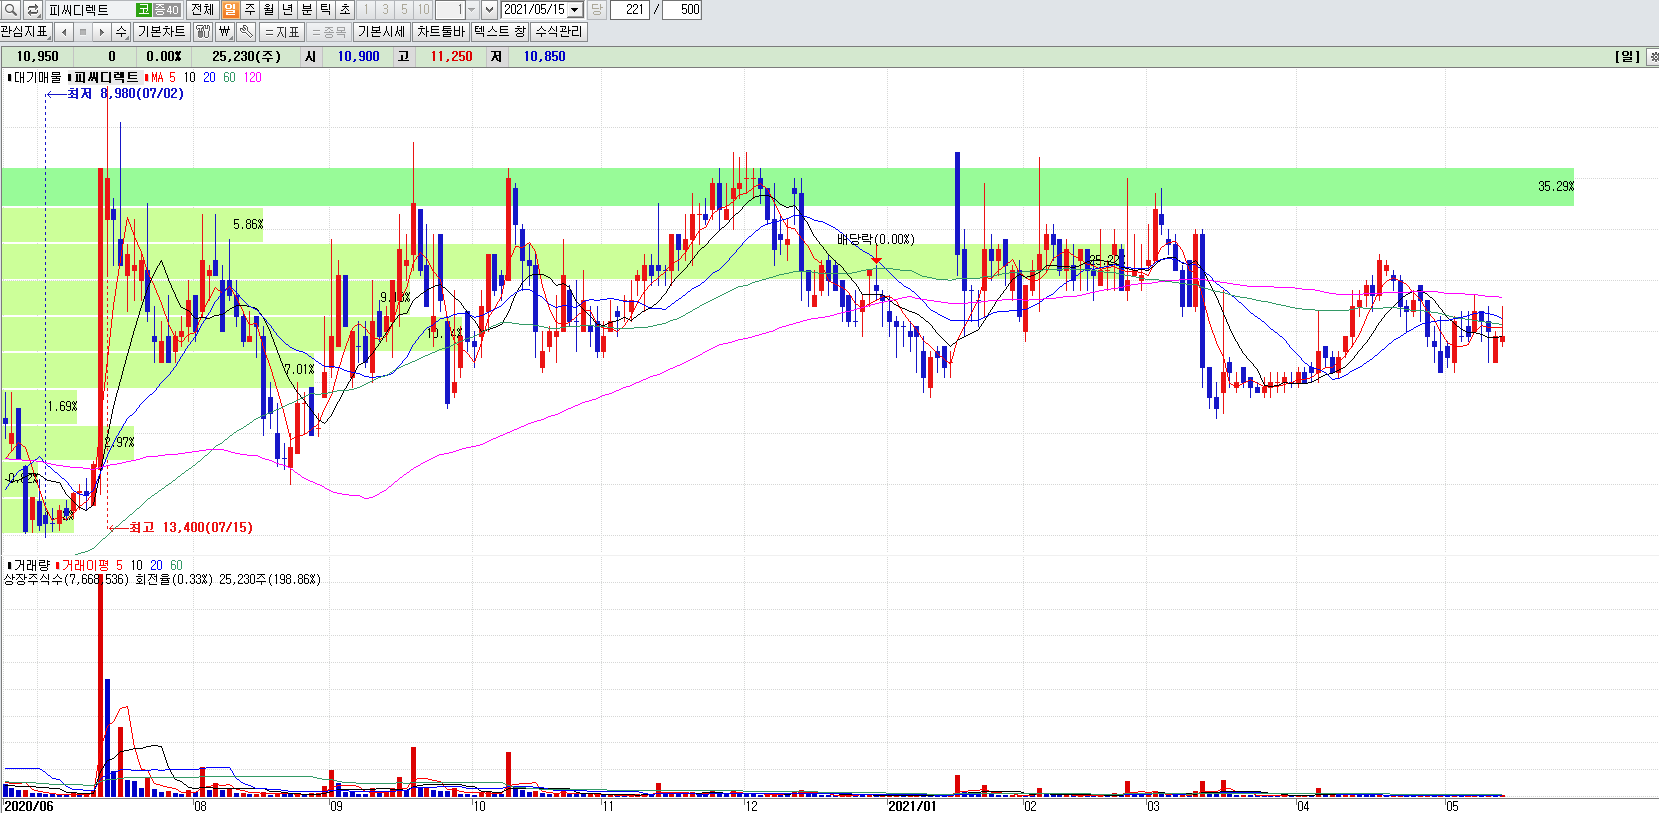This screenshot has width=1659, height=813.
Task: Click the 증40 margin badge
Action: (x=166, y=10)
